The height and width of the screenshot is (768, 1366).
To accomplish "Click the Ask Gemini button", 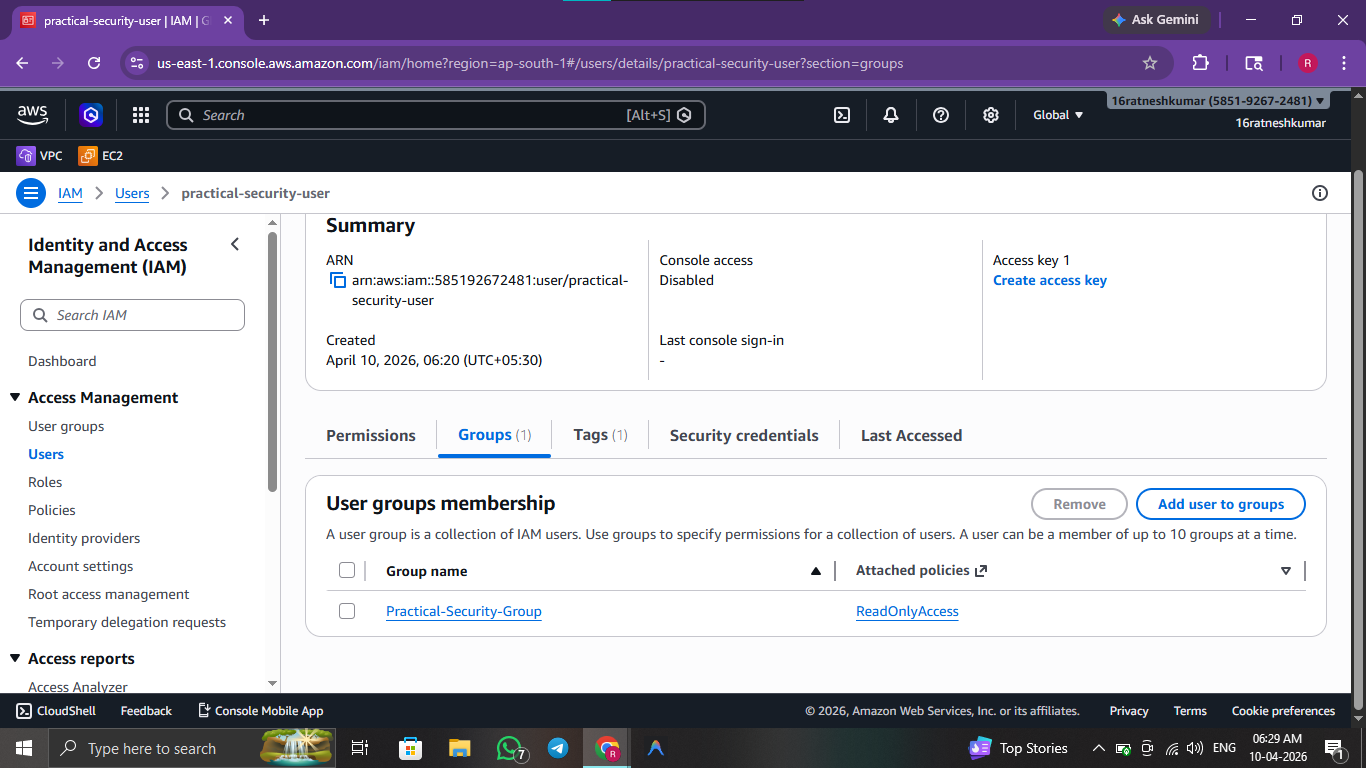I will (1157, 20).
